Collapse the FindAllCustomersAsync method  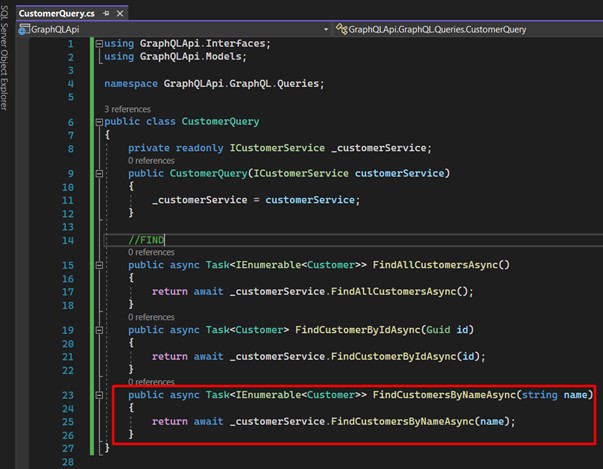(x=98, y=265)
